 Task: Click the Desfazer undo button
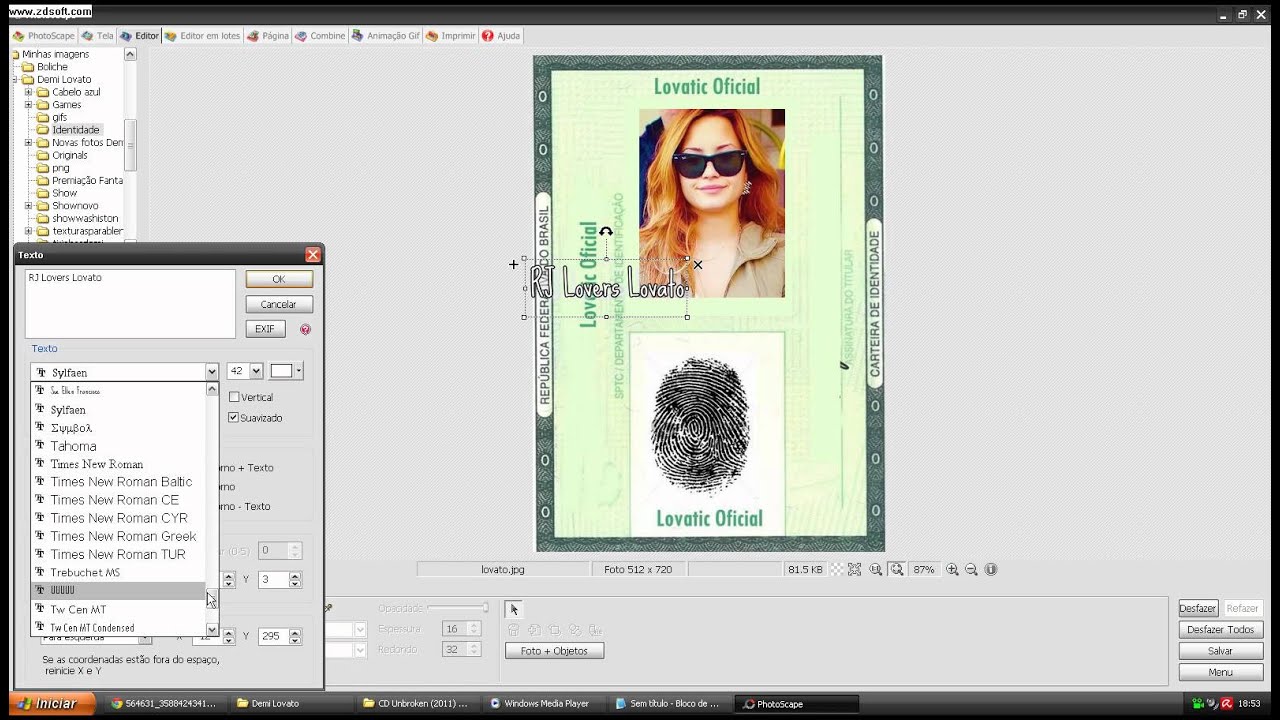[x=1197, y=608]
